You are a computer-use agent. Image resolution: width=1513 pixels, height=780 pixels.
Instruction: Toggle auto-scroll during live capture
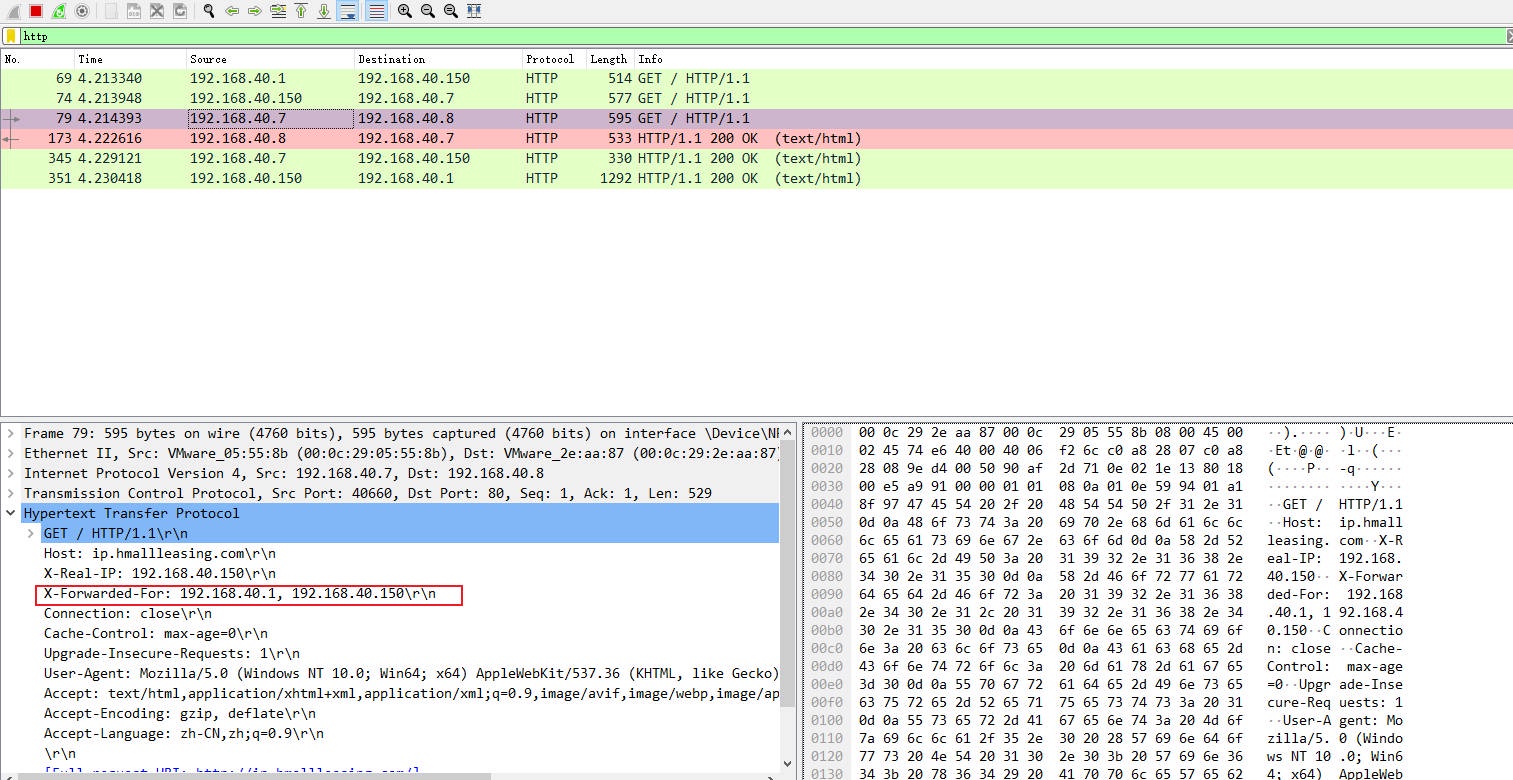coord(348,11)
